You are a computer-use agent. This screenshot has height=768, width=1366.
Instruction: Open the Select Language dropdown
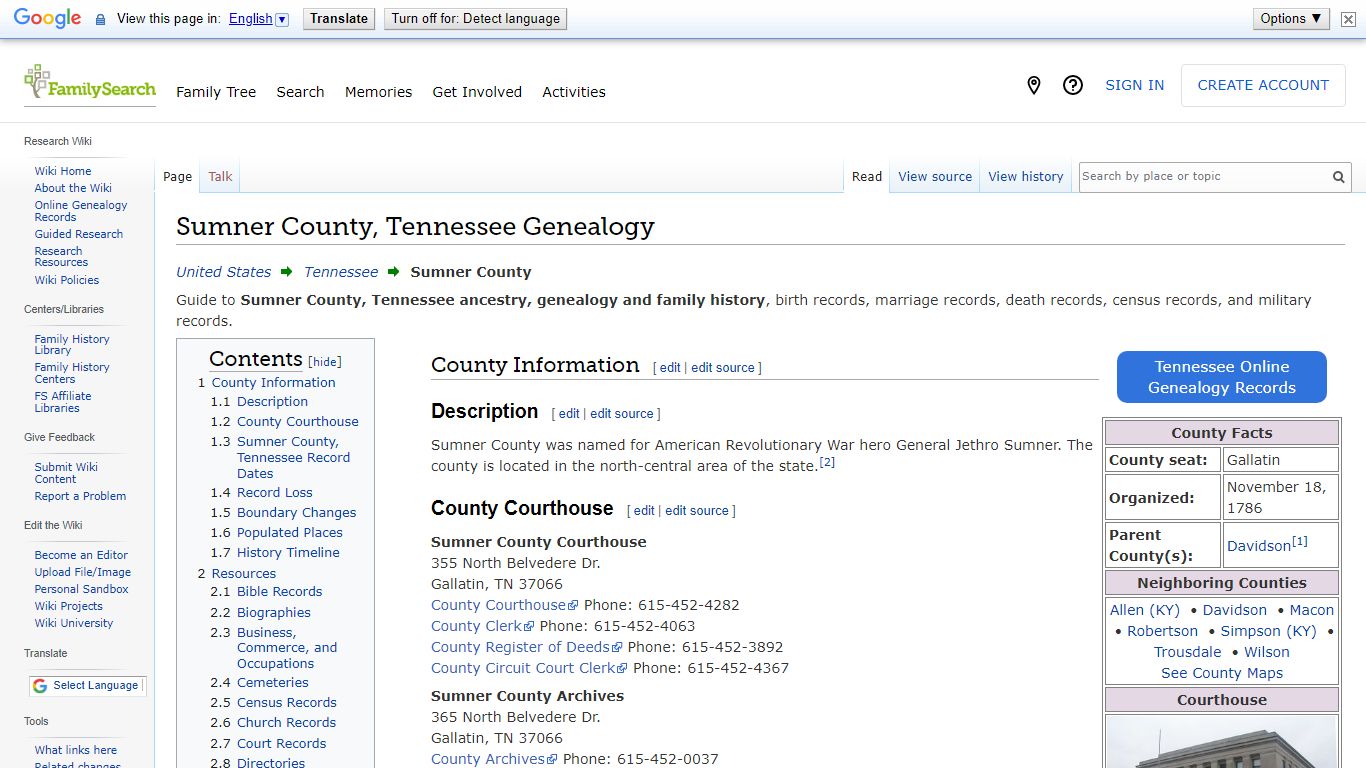click(87, 686)
